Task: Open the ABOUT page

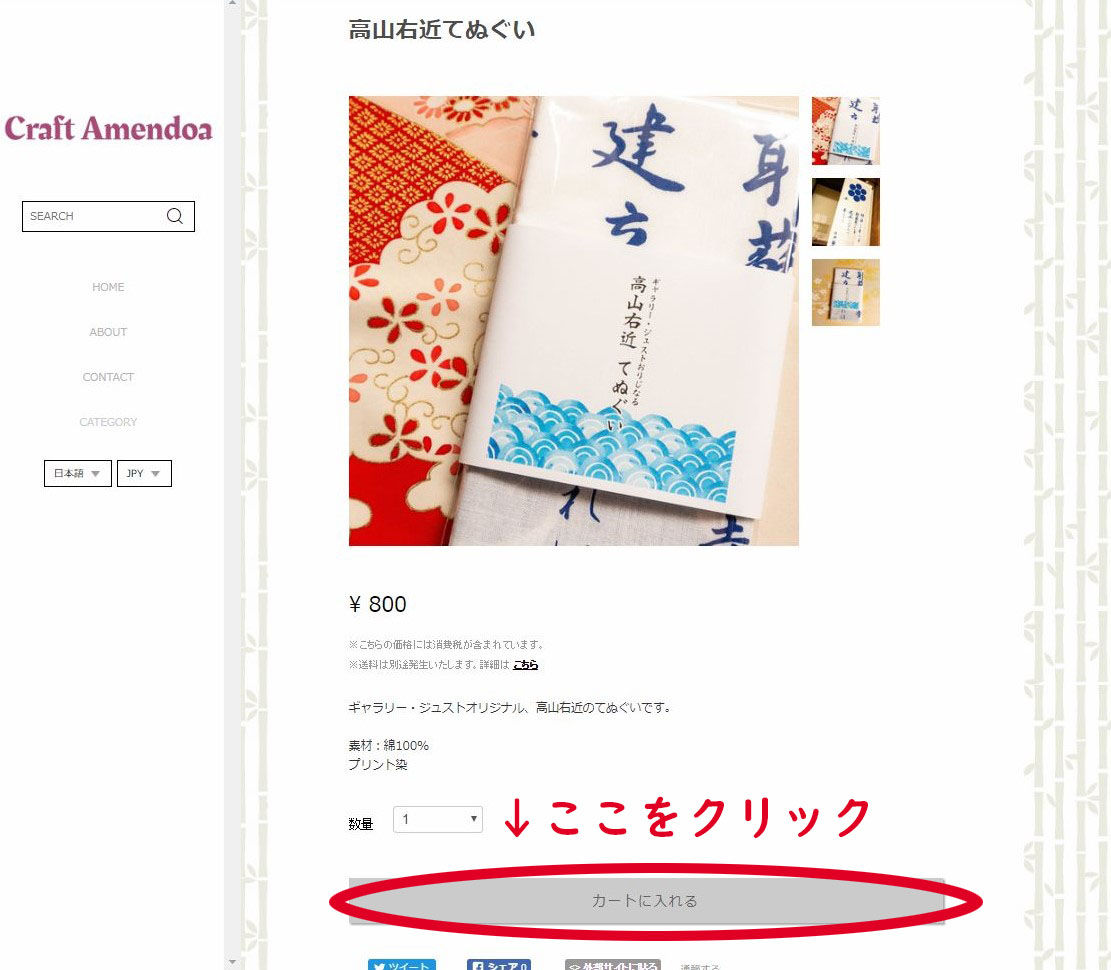Action: pos(108,332)
